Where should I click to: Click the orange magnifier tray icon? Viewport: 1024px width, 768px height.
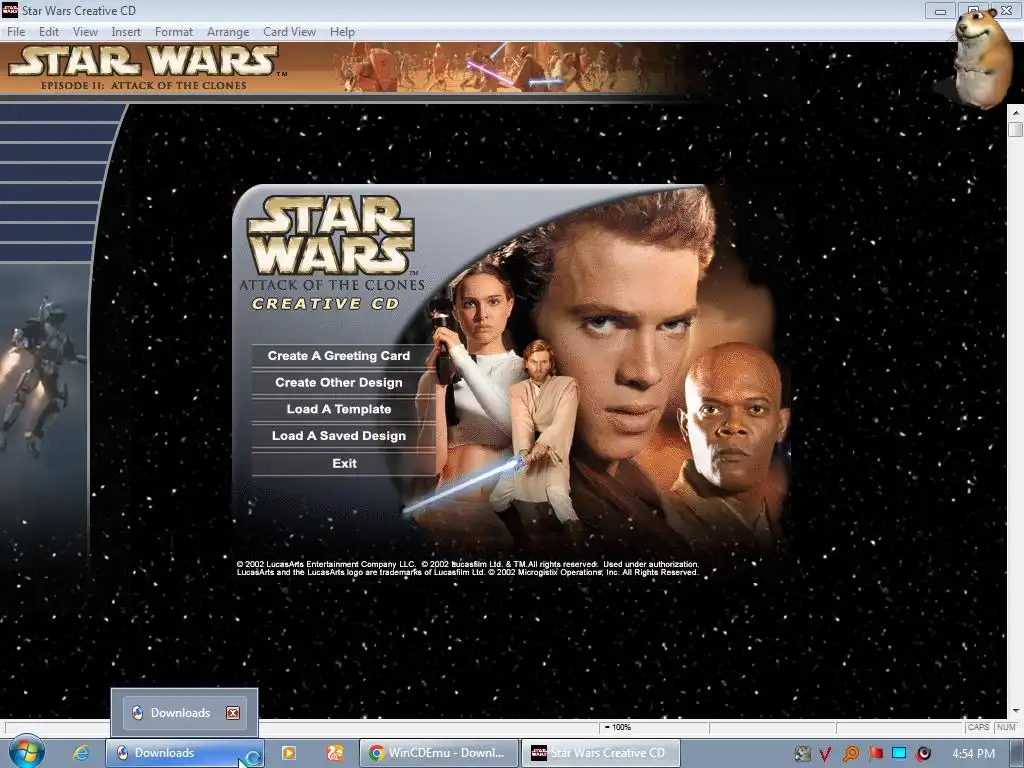coord(850,754)
